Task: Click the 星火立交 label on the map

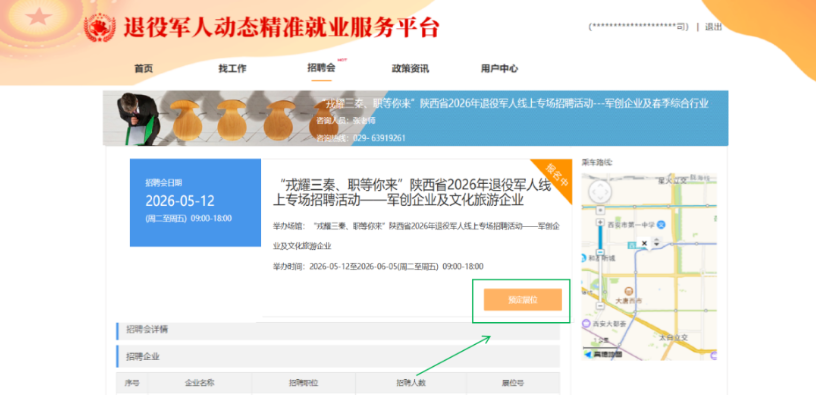Action: [673, 181]
